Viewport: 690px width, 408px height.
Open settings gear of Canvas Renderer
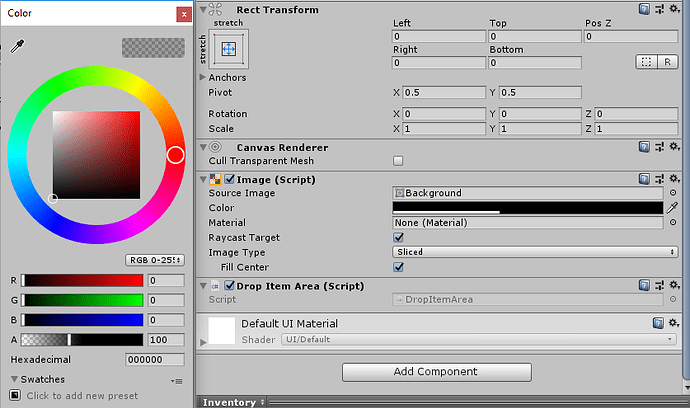[674, 147]
